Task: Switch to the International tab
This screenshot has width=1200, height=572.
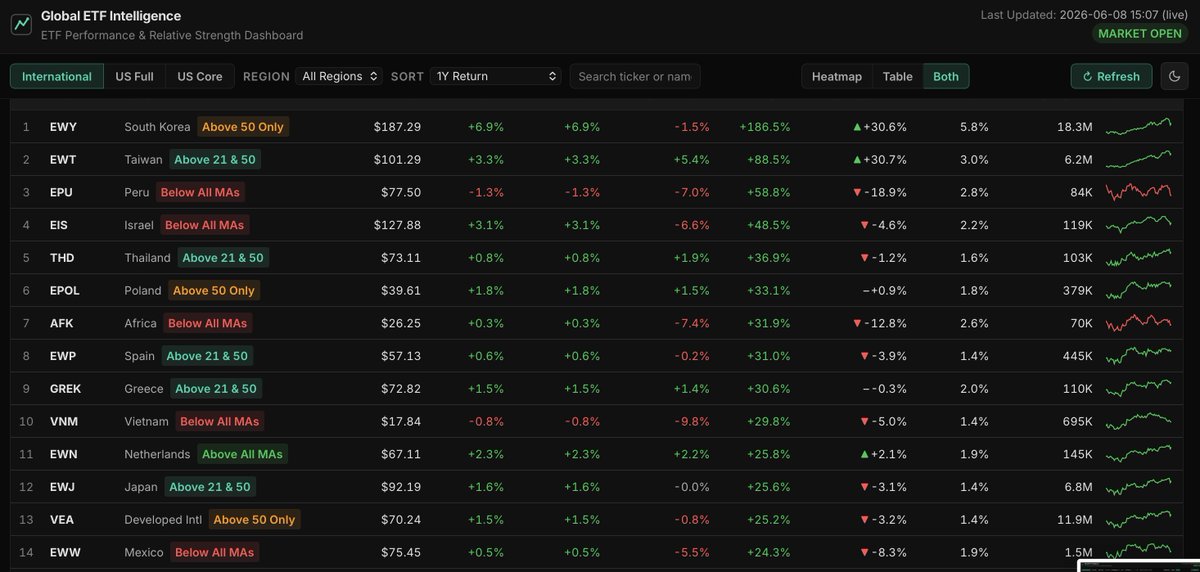Action: (x=57, y=76)
